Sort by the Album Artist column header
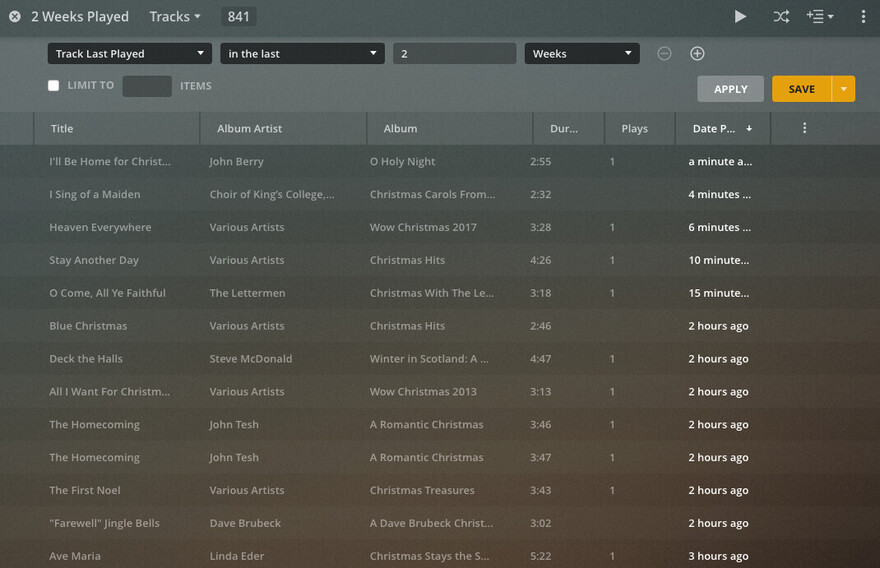 point(283,129)
